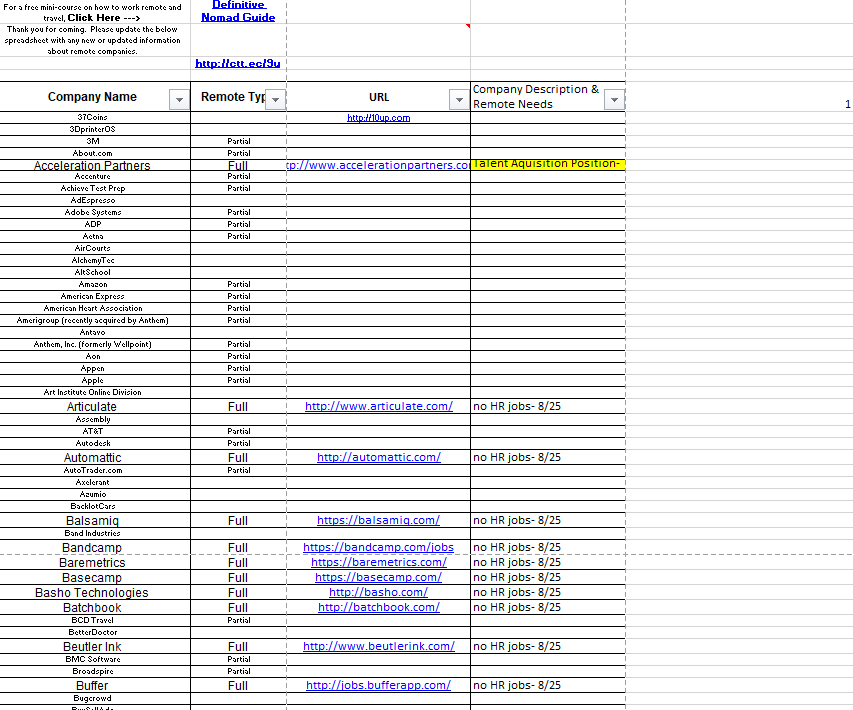Open the Definitive Nomad Guide link
The height and width of the screenshot is (710, 854).
click(238, 11)
